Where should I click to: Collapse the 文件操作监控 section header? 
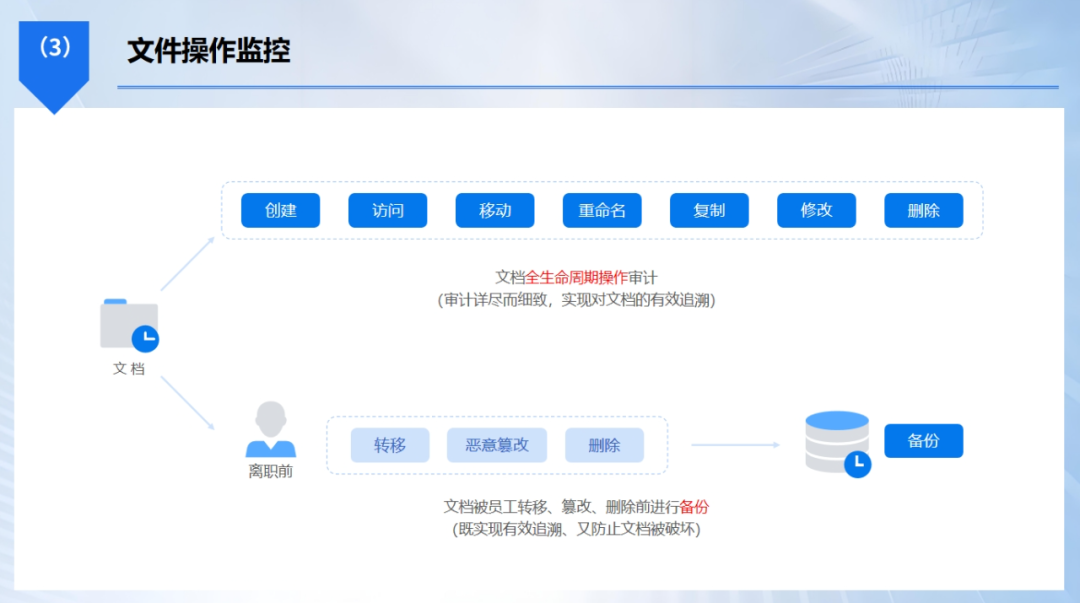(x=207, y=45)
